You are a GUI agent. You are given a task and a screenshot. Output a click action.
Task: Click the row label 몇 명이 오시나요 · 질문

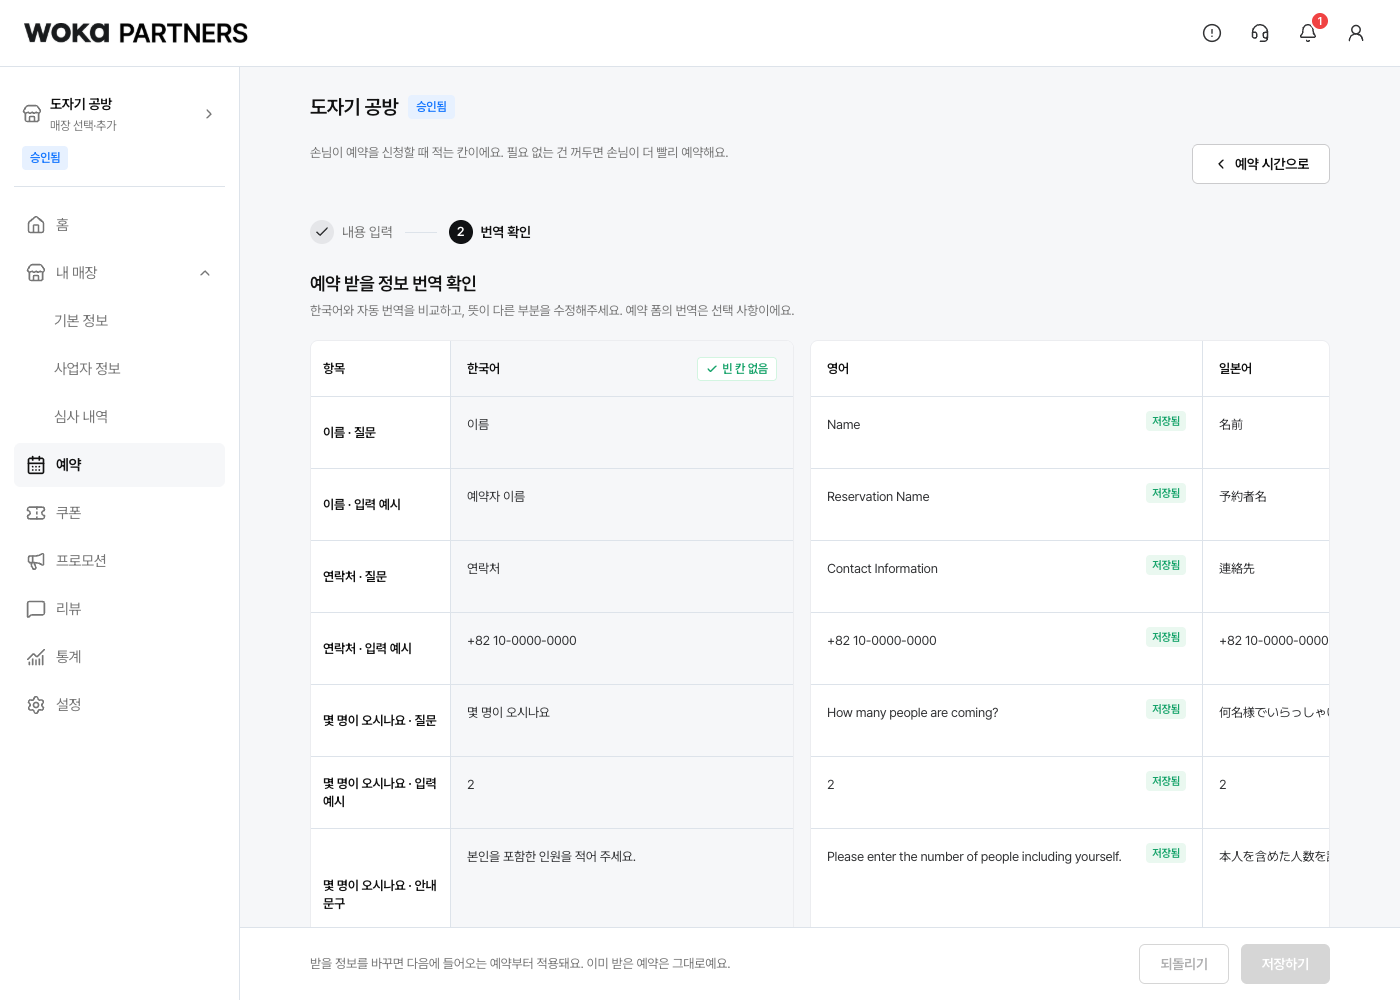[380, 721]
